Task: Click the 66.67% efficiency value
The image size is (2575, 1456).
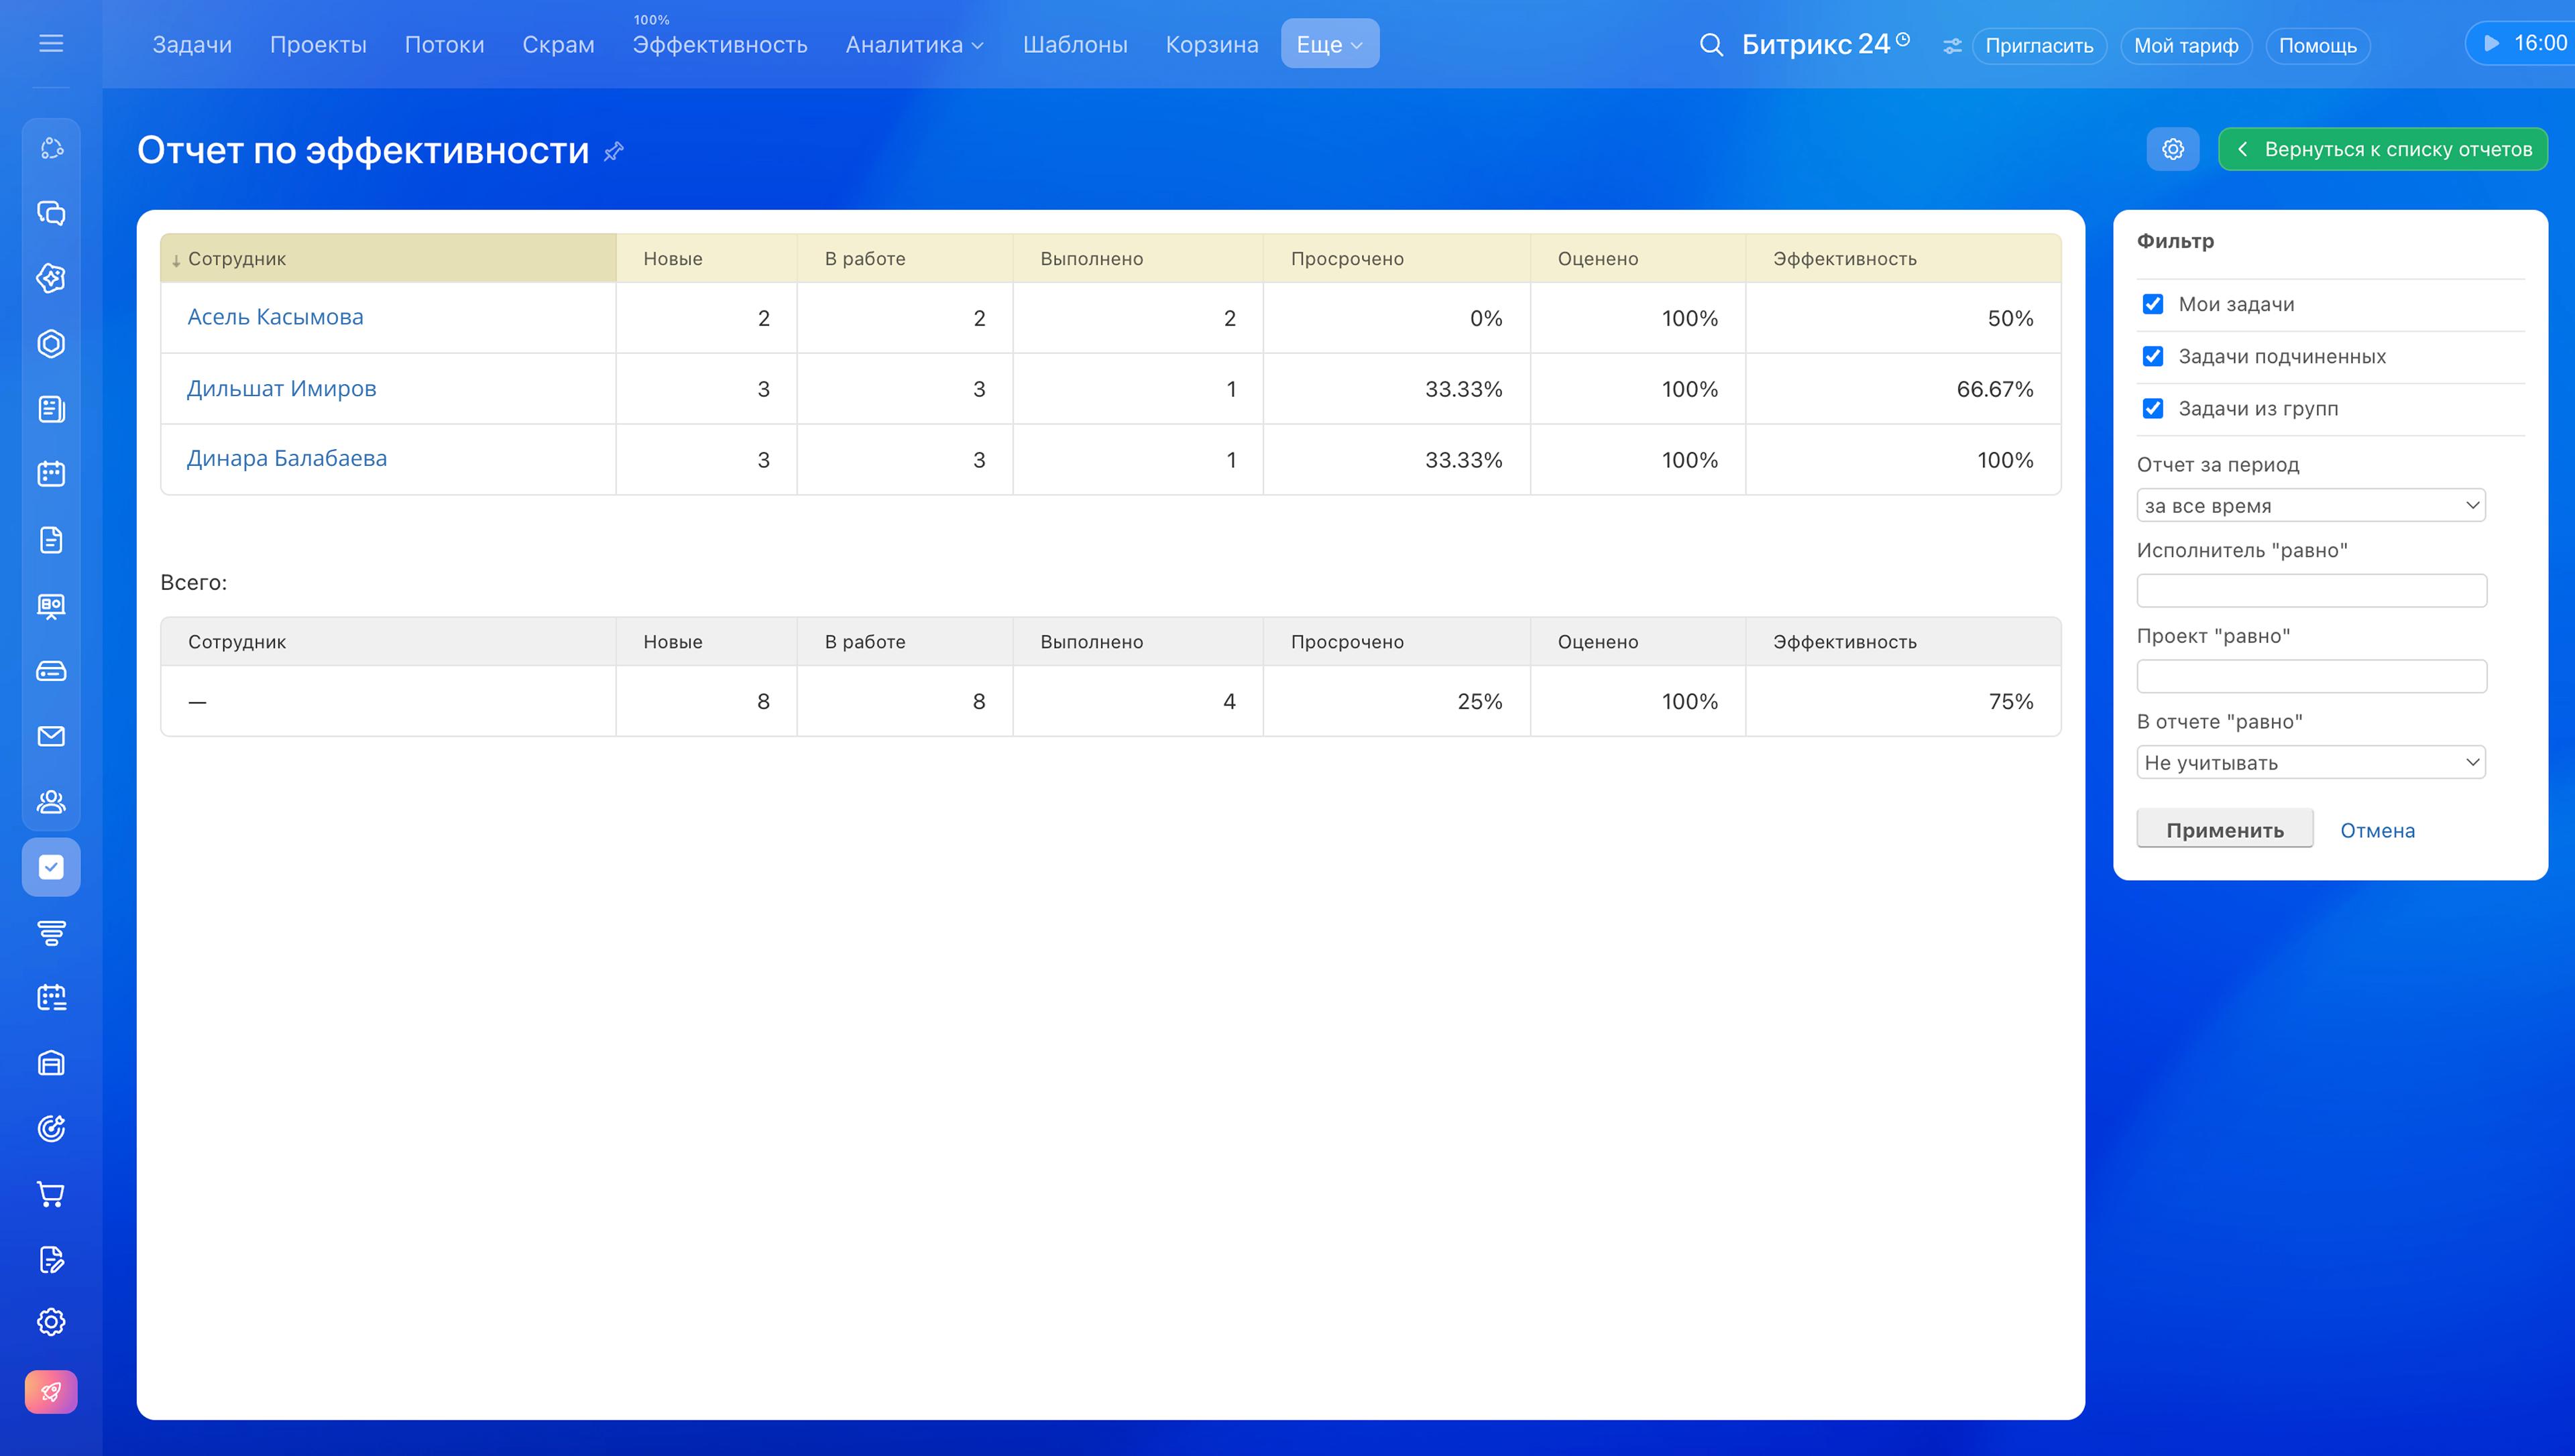Action: tap(1995, 389)
